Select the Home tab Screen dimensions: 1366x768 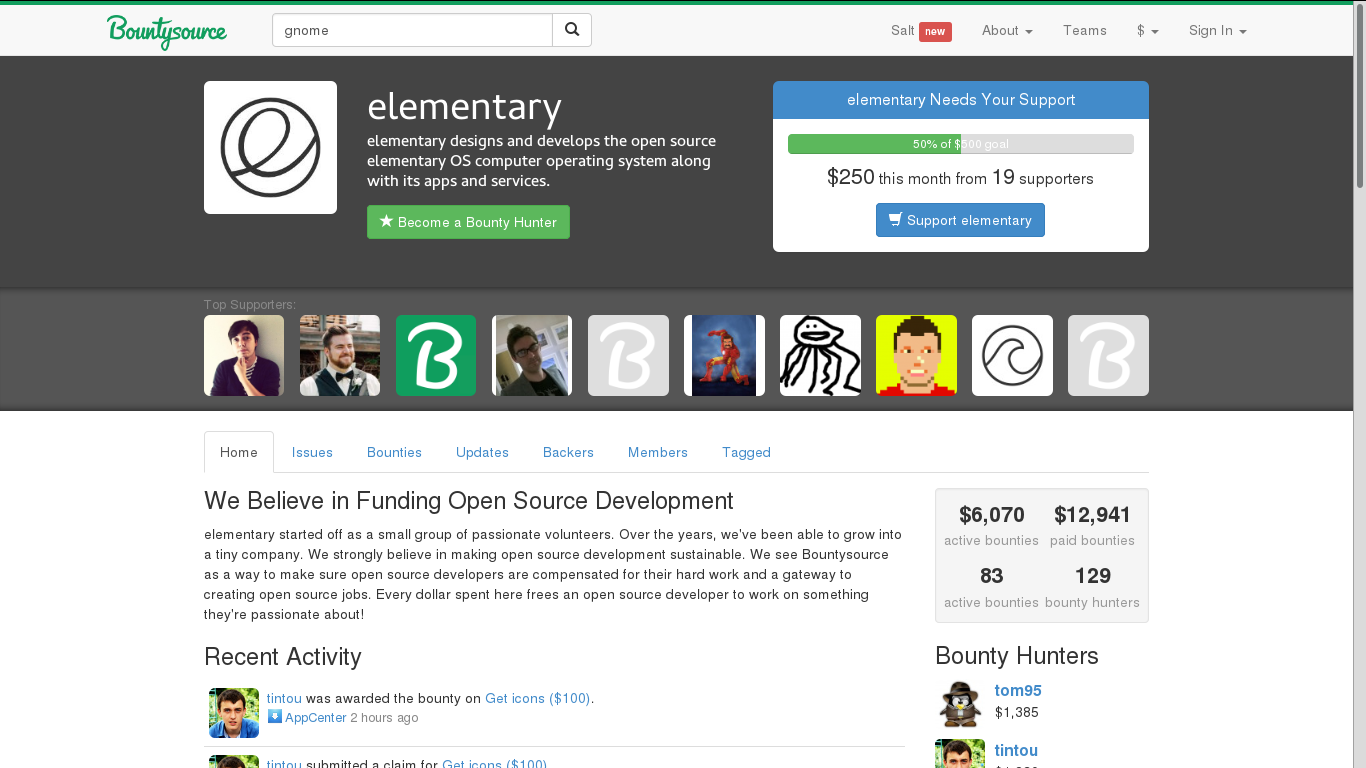click(x=239, y=452)
